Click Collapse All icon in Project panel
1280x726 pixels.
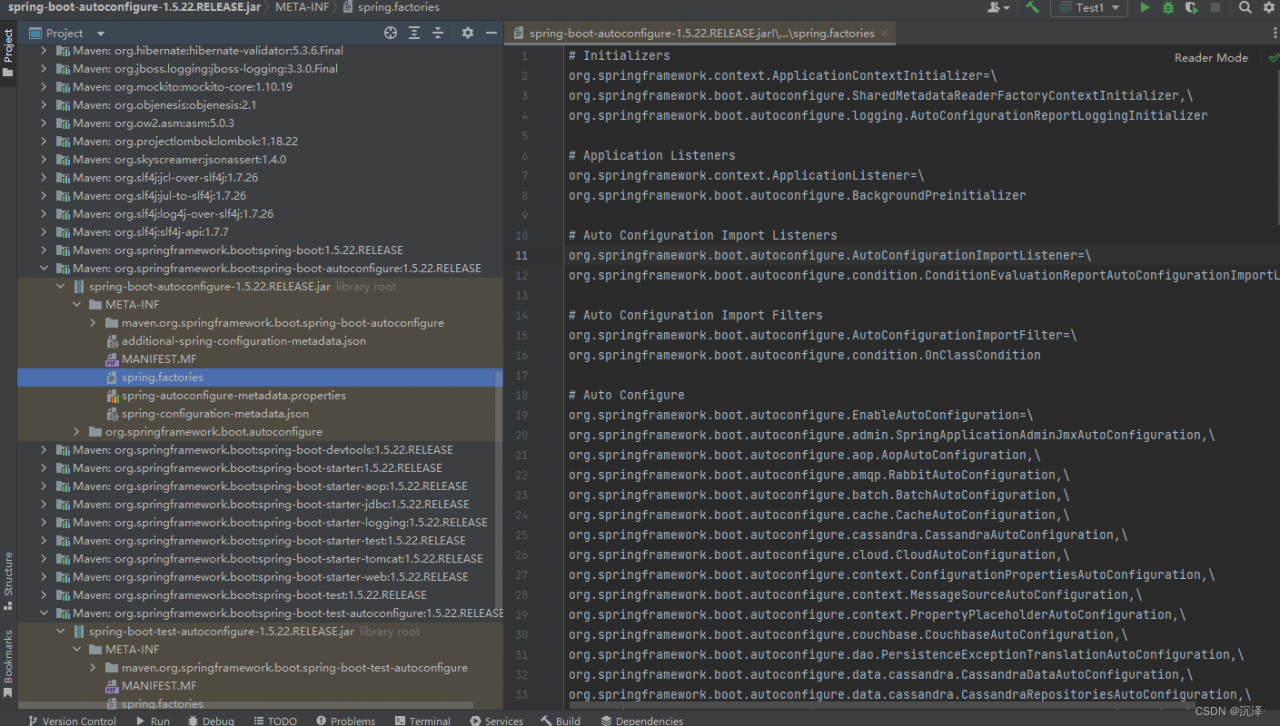pos(438,33)
